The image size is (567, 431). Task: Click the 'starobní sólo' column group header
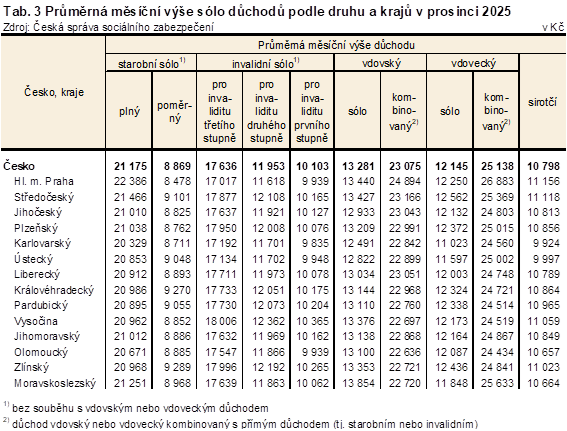click(152, 63)
